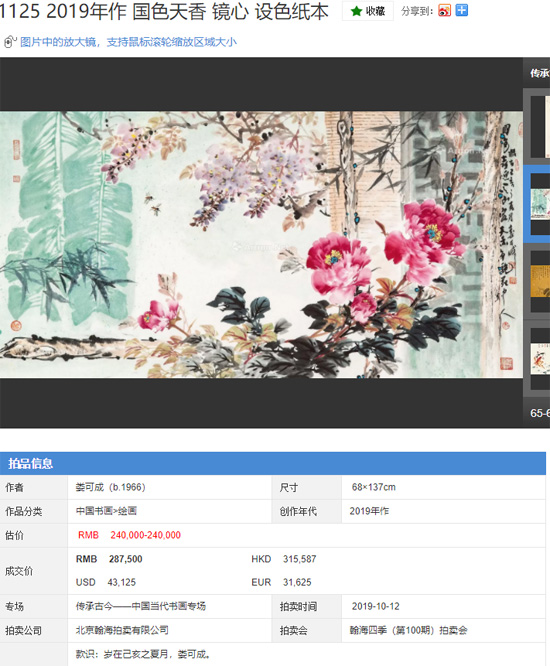550x666 pixels.
Task: Select the first thumbnail in side strip
Action: (x=540, y=127)
